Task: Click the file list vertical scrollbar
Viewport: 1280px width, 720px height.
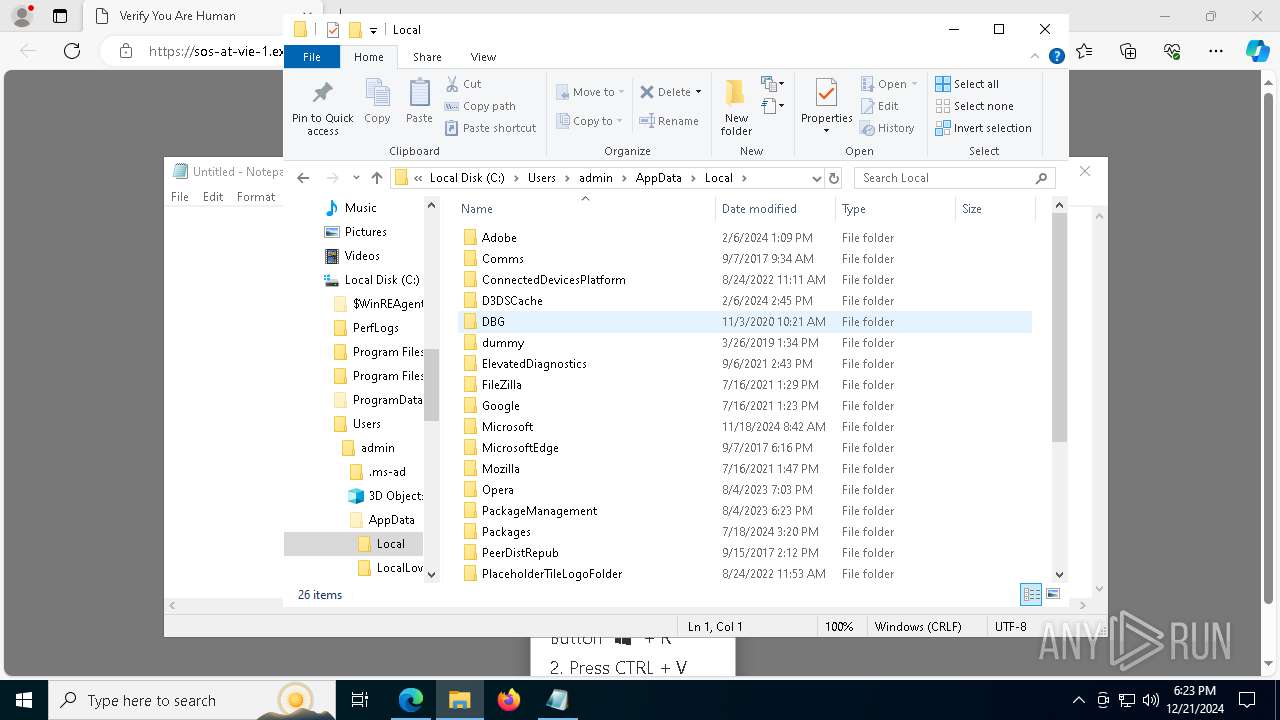Action: (x=1059, y=327)
